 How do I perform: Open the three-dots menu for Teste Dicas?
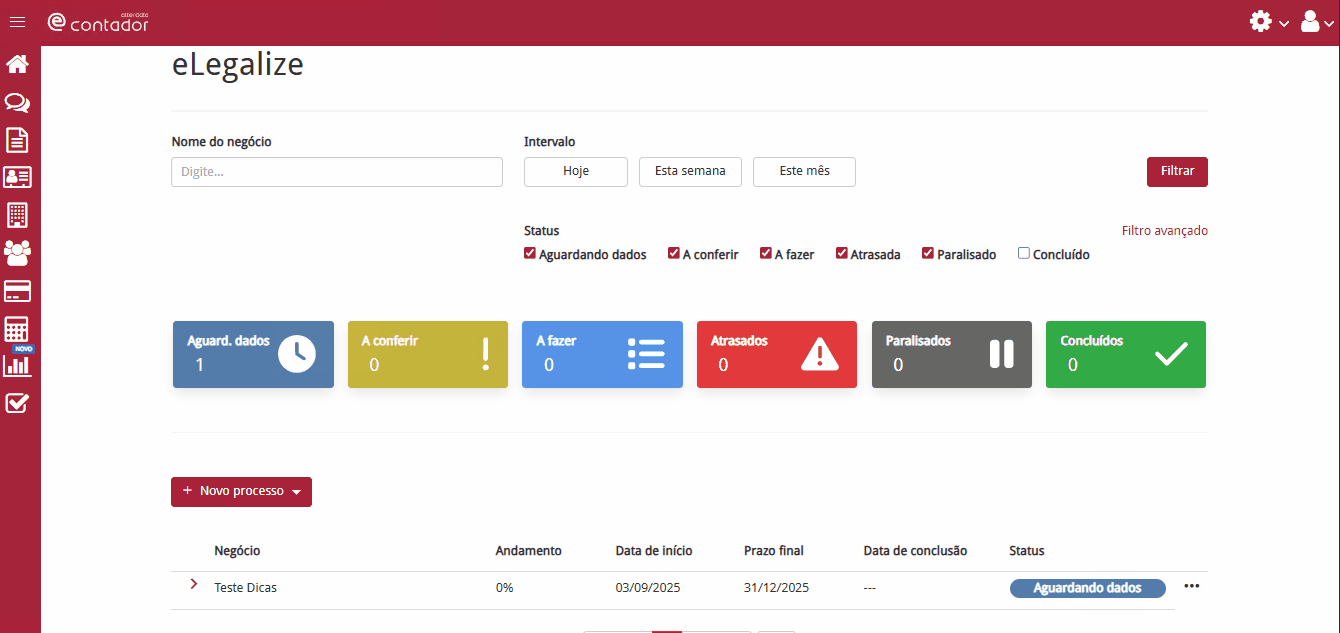point(1191,586)
